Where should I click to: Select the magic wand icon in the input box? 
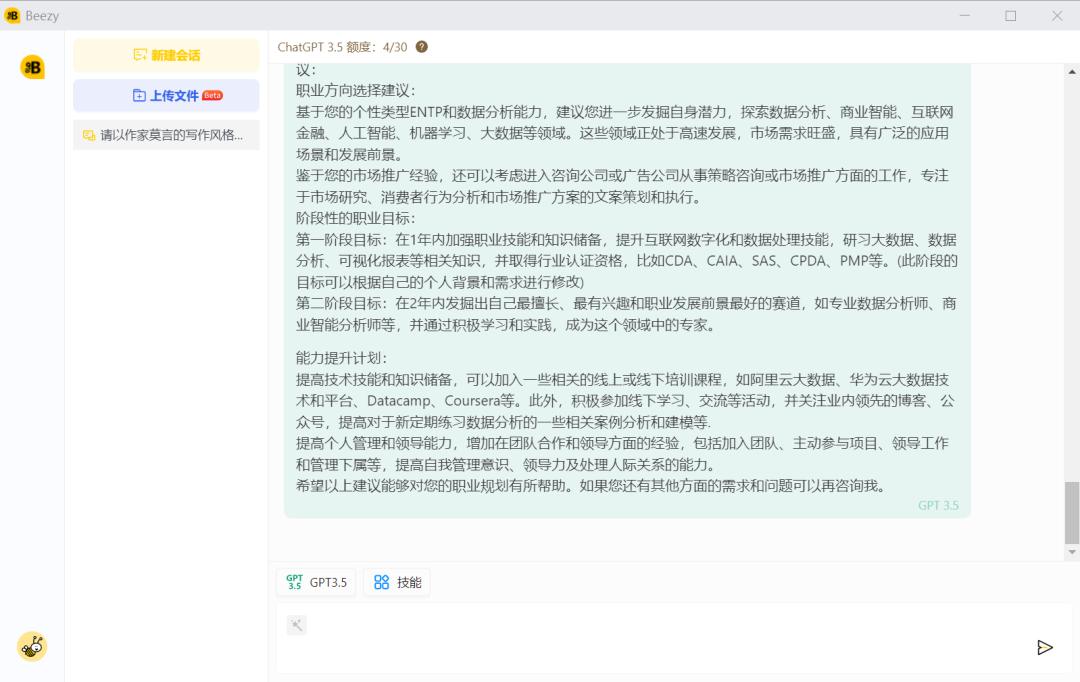point(296,624)
